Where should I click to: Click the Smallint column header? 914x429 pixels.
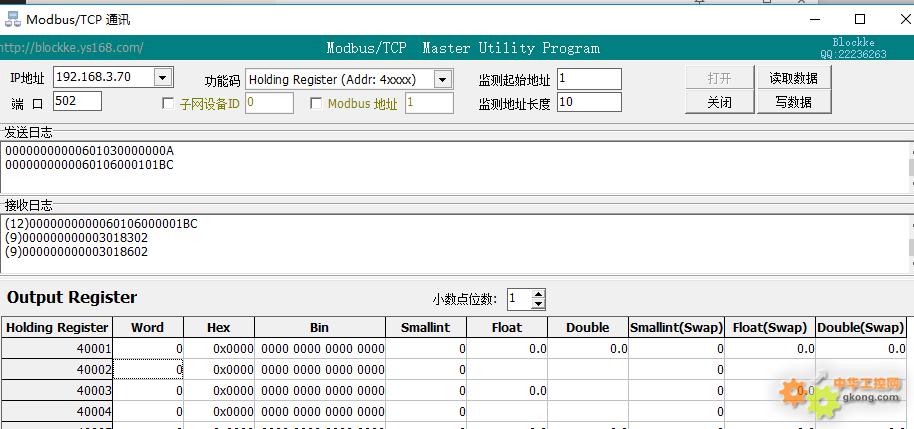point(426,328)
